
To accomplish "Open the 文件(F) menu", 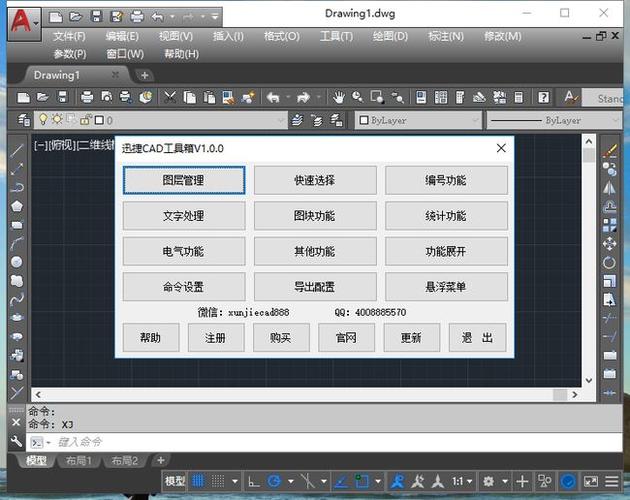I will click(69, 37).
